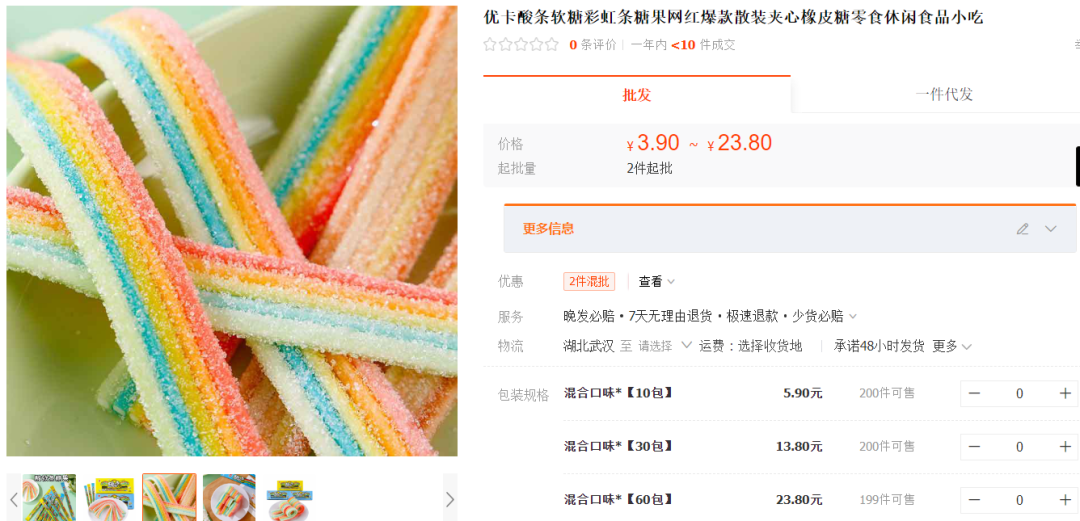
Task: Open the 请选择 destination dropdown
Action: (665, 345)
